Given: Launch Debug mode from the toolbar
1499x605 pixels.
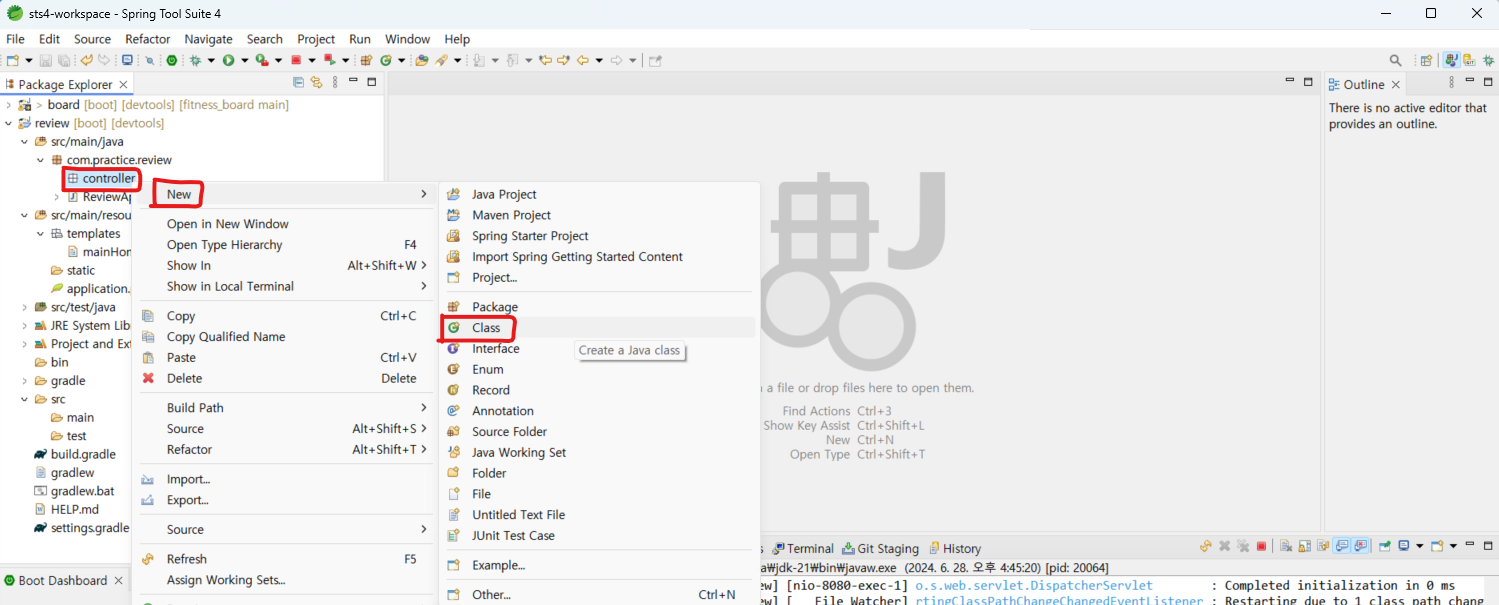Looking at the screenshot, I should tap(196, 59).
